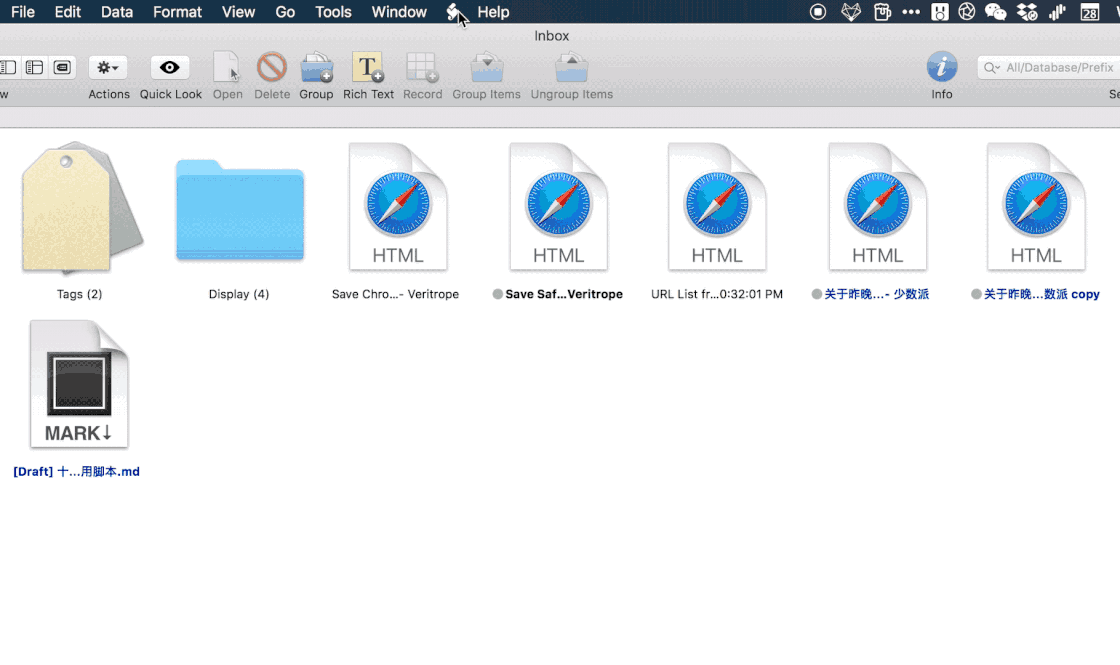Click the Ungroup Items toolbar icon
1120x665 pixels.
571,67
